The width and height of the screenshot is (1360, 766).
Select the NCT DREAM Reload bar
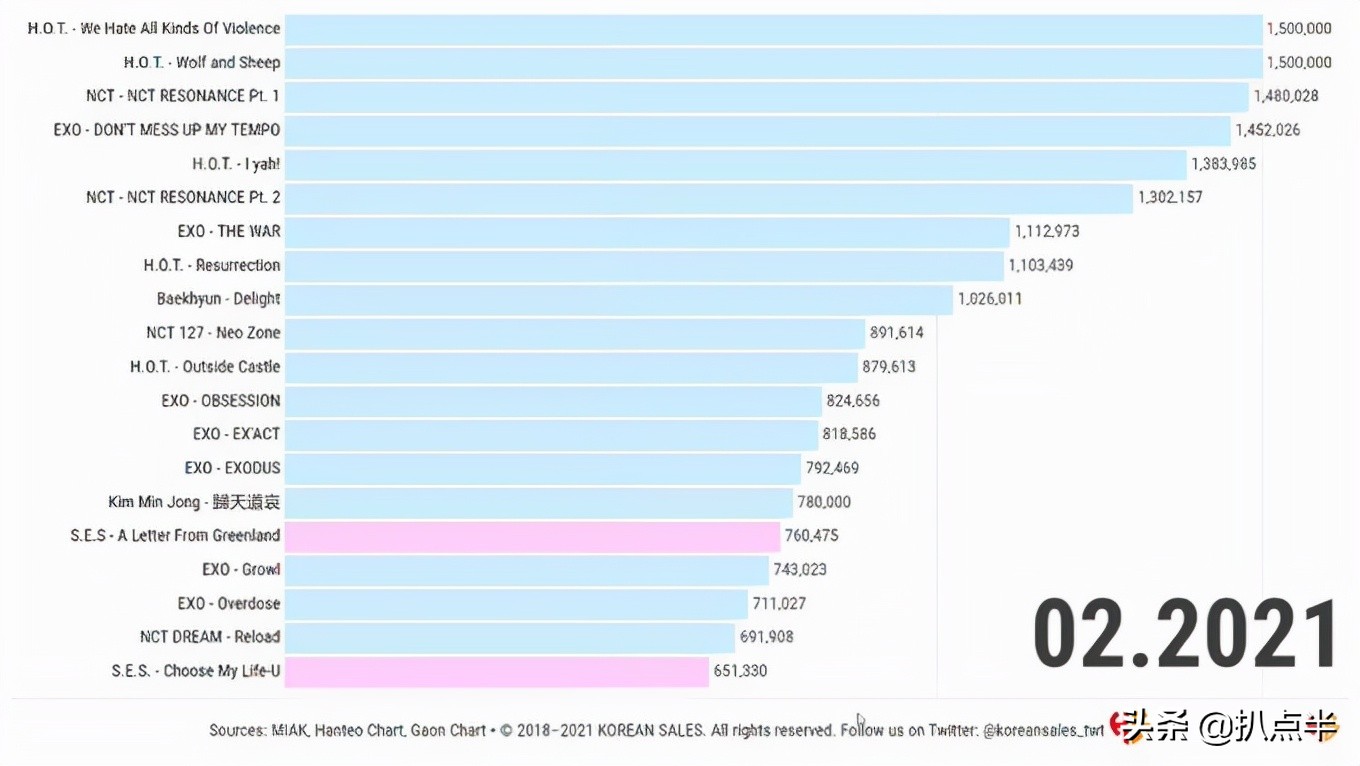click(x=510, y=637)
